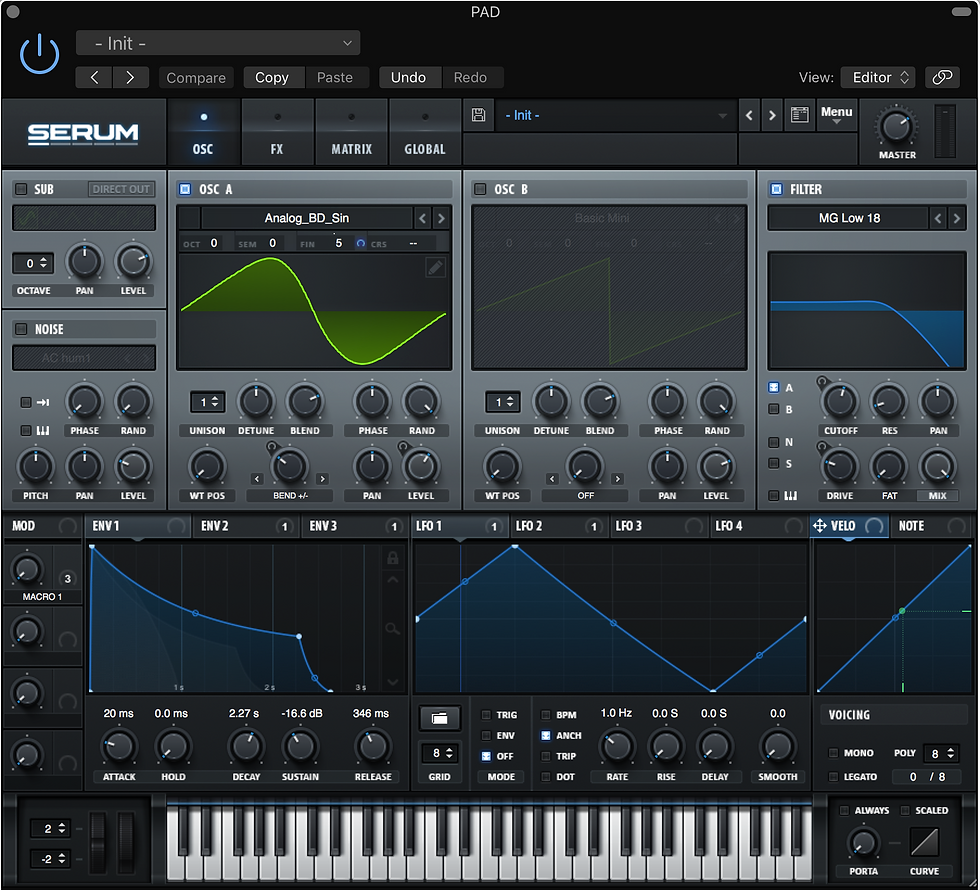Load previous Serum preset arrow
The image size is (980, 890).
[x=749, y=115]
